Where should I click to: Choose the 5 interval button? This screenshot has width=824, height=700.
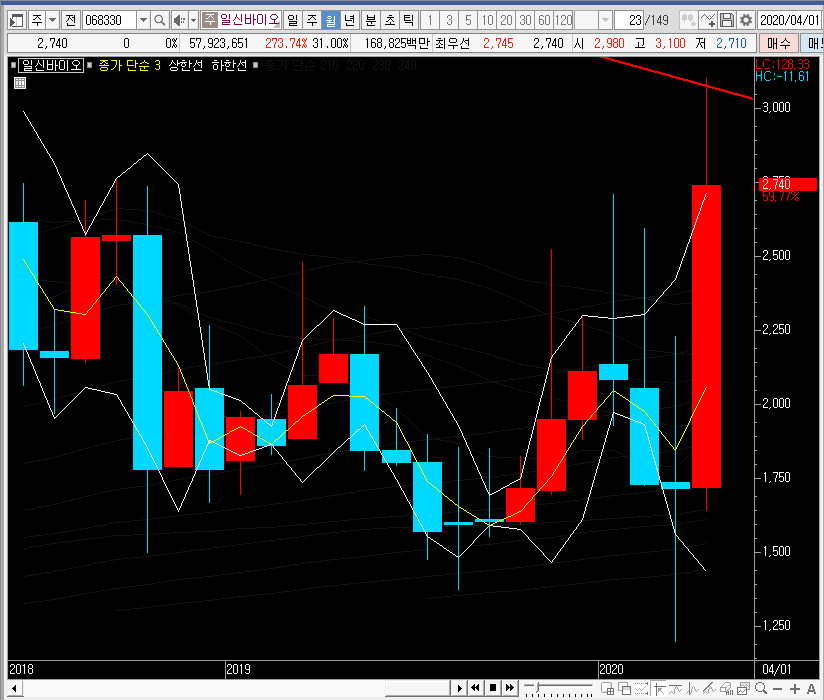pos(468,20)
